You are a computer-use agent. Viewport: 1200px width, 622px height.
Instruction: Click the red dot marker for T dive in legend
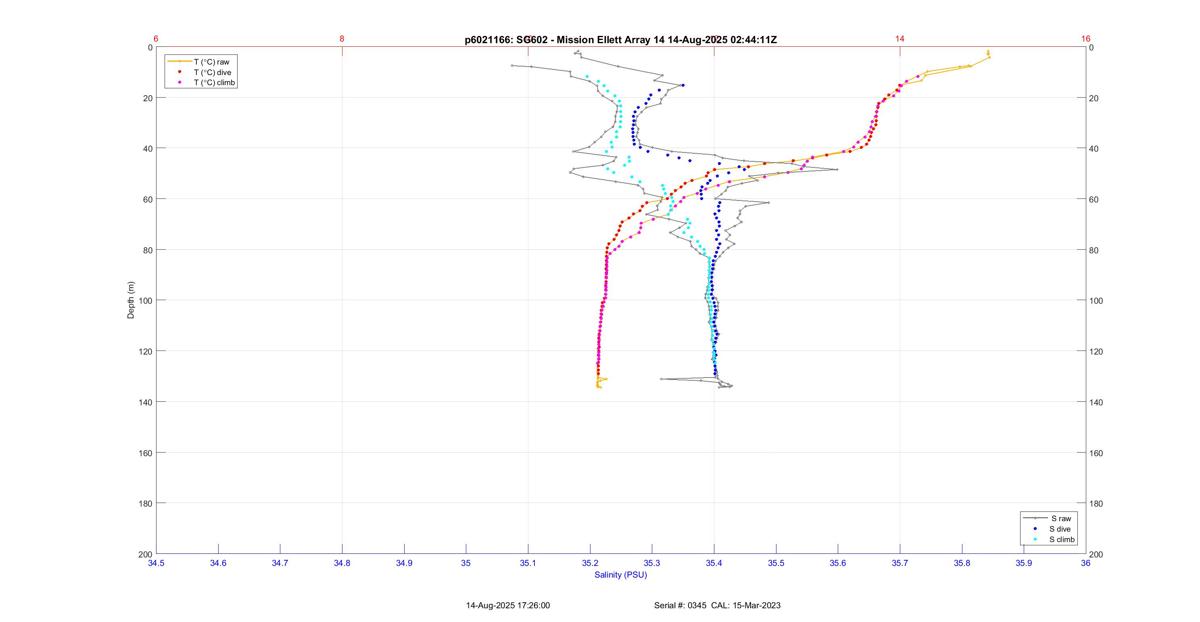[x=180, y=72]
